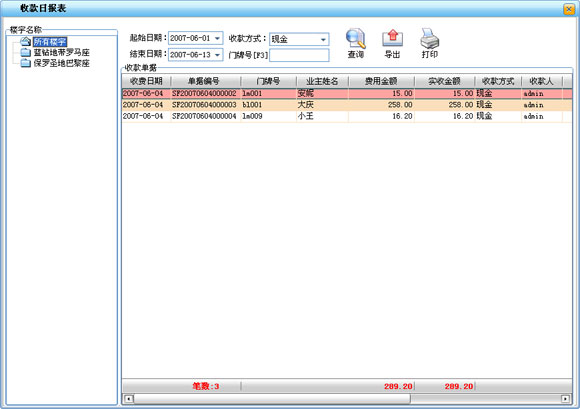580x409 pixels.
Task: Click the 蓝钻地带罗马座 folder icon
Action: click(x=26, y=52)
